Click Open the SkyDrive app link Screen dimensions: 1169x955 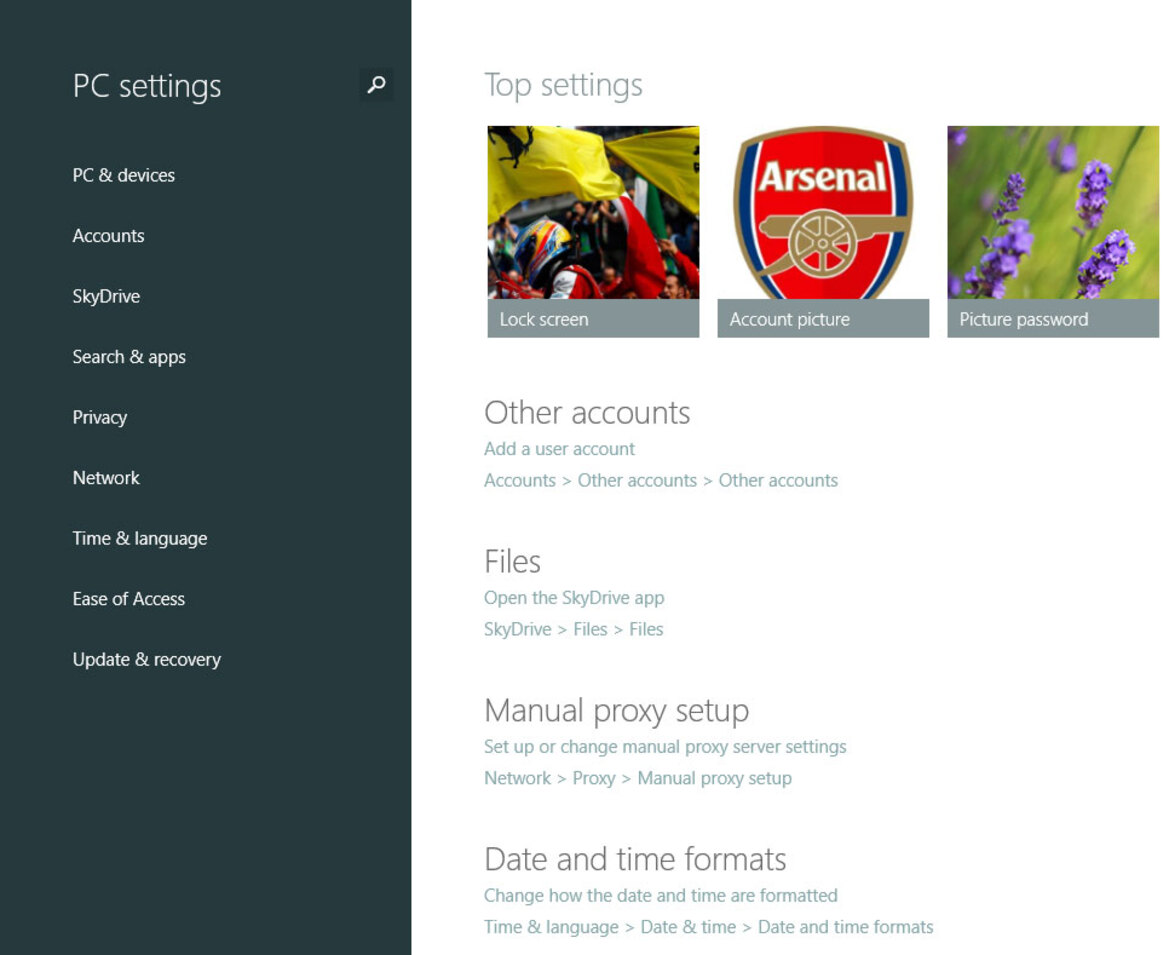coord(574,598)
